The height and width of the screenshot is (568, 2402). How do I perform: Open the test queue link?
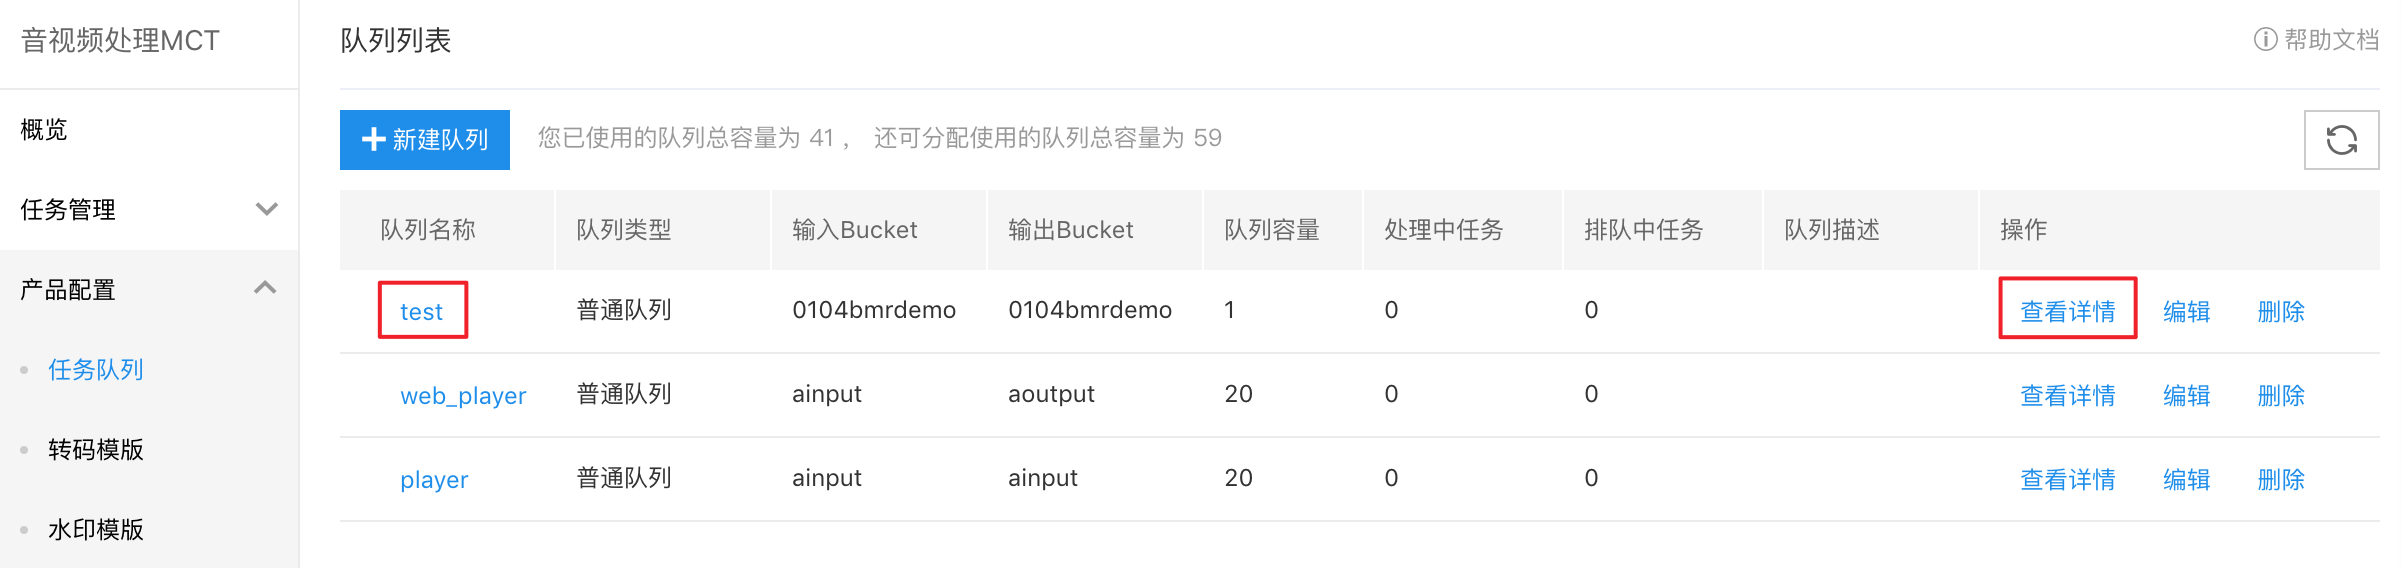point(421,311)
